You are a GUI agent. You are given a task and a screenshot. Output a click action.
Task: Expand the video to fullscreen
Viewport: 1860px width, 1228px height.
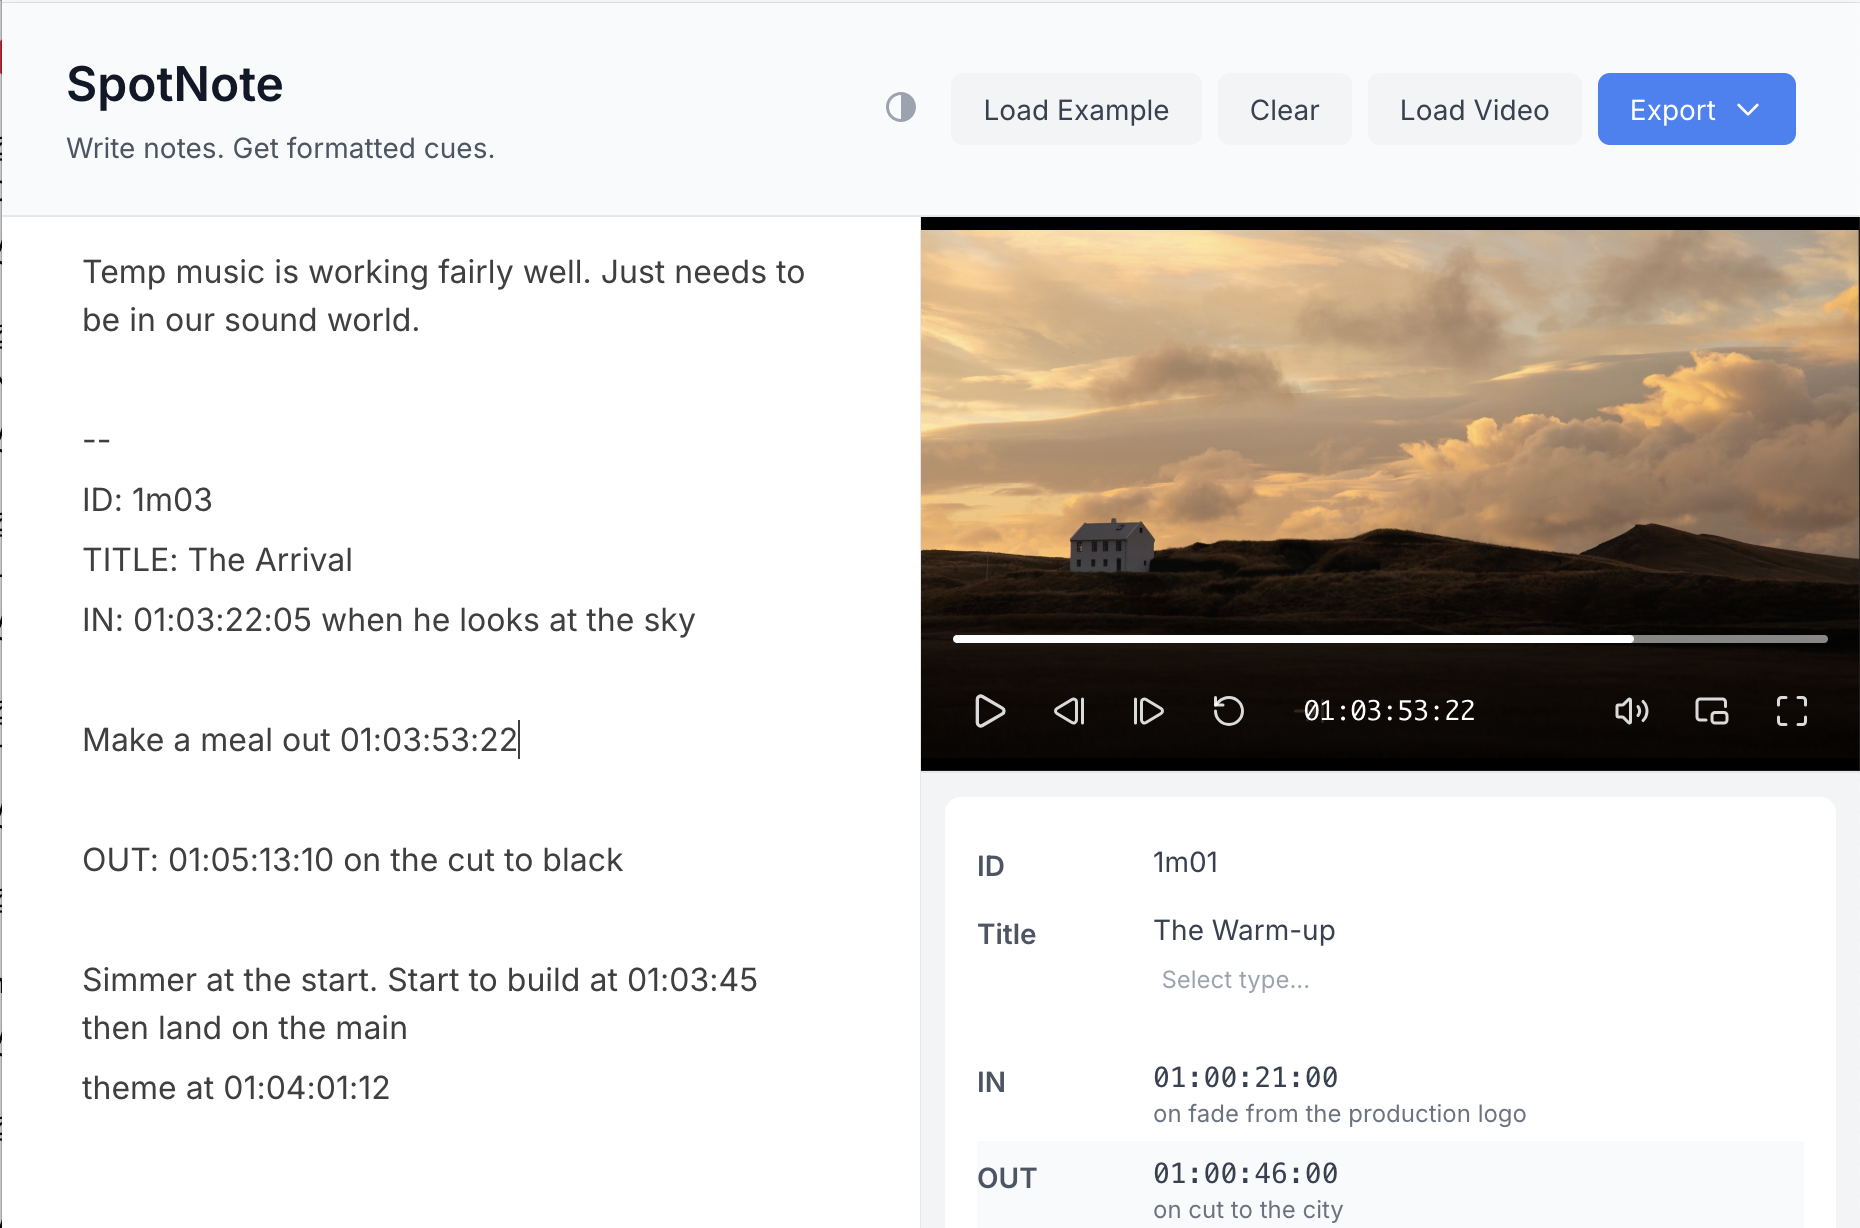click(x=1791, y=711)
